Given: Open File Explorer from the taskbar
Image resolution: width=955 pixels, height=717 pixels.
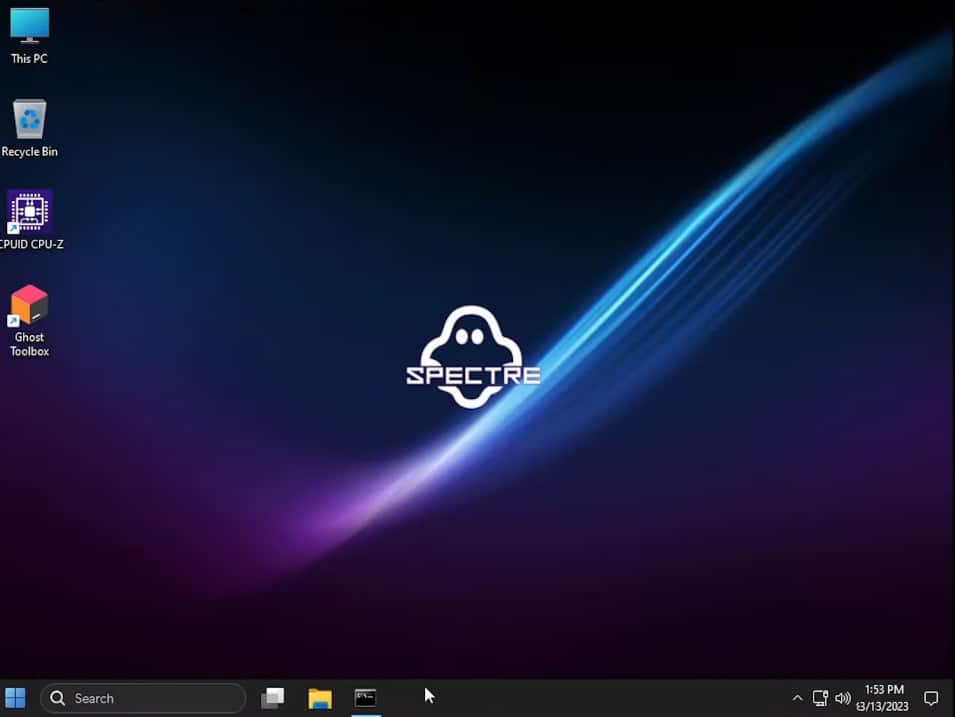Looking at the screenshot, I should (x=319, y=697).
